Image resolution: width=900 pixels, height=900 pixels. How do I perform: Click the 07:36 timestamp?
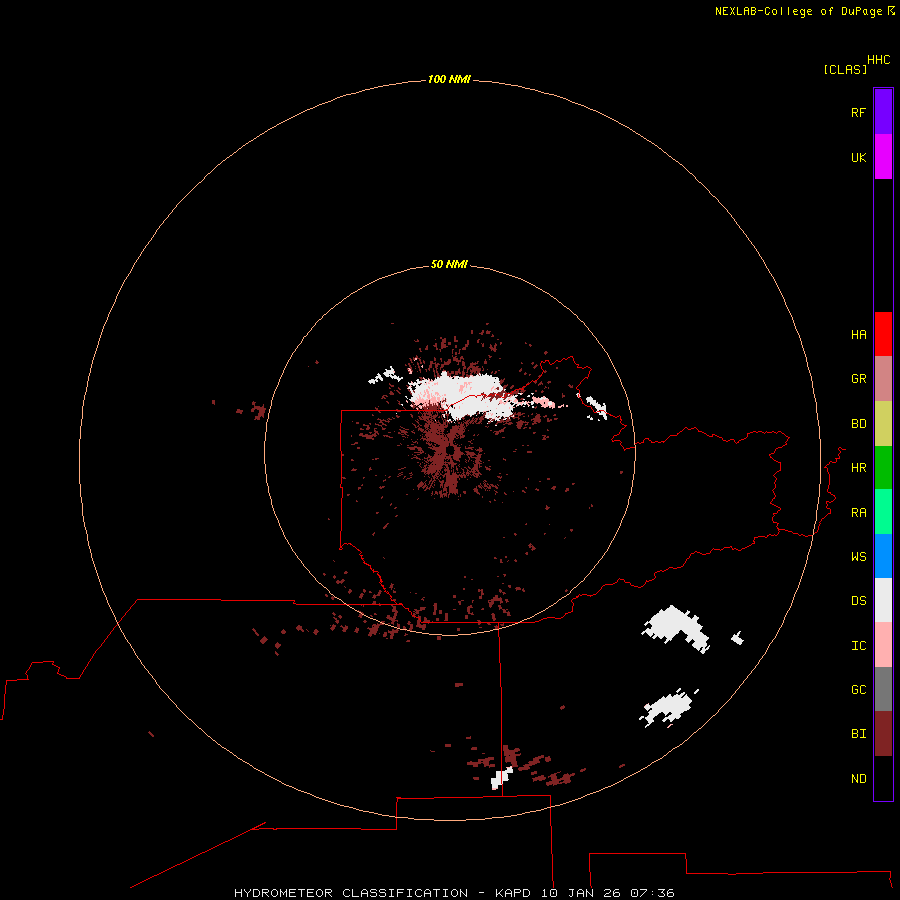[652, 893]
